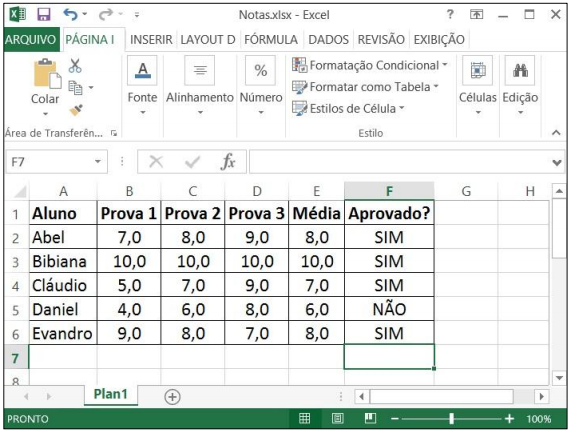Add a new sheet with plus icon
The height and width of the screenshot is (432, 570).
tap(172, 397)
